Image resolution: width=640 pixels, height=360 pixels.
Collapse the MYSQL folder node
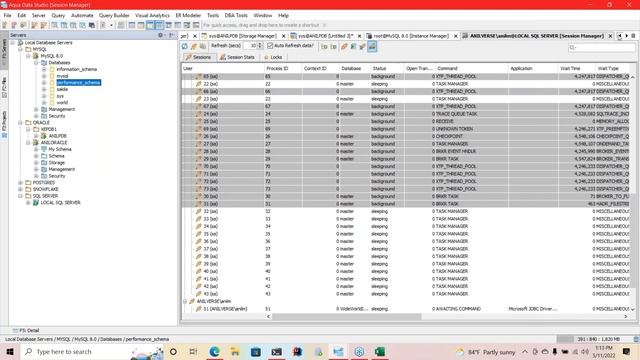[20, 49]
